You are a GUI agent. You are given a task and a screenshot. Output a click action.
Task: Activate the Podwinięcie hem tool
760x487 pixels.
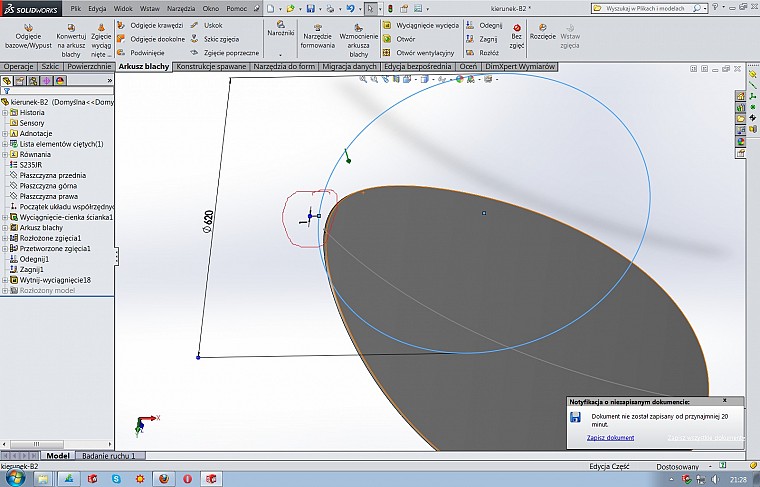pos(141,52)
